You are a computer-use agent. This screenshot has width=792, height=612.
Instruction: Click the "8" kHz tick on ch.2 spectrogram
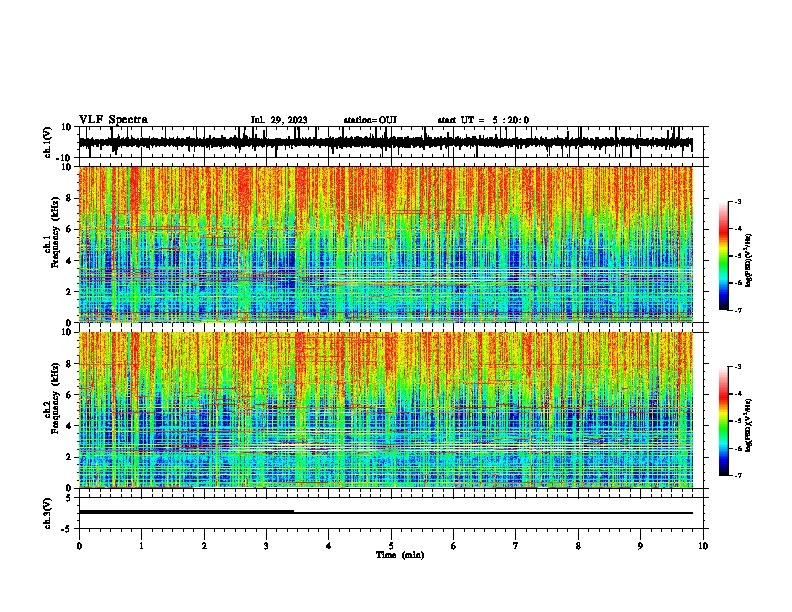pos(69,364)
